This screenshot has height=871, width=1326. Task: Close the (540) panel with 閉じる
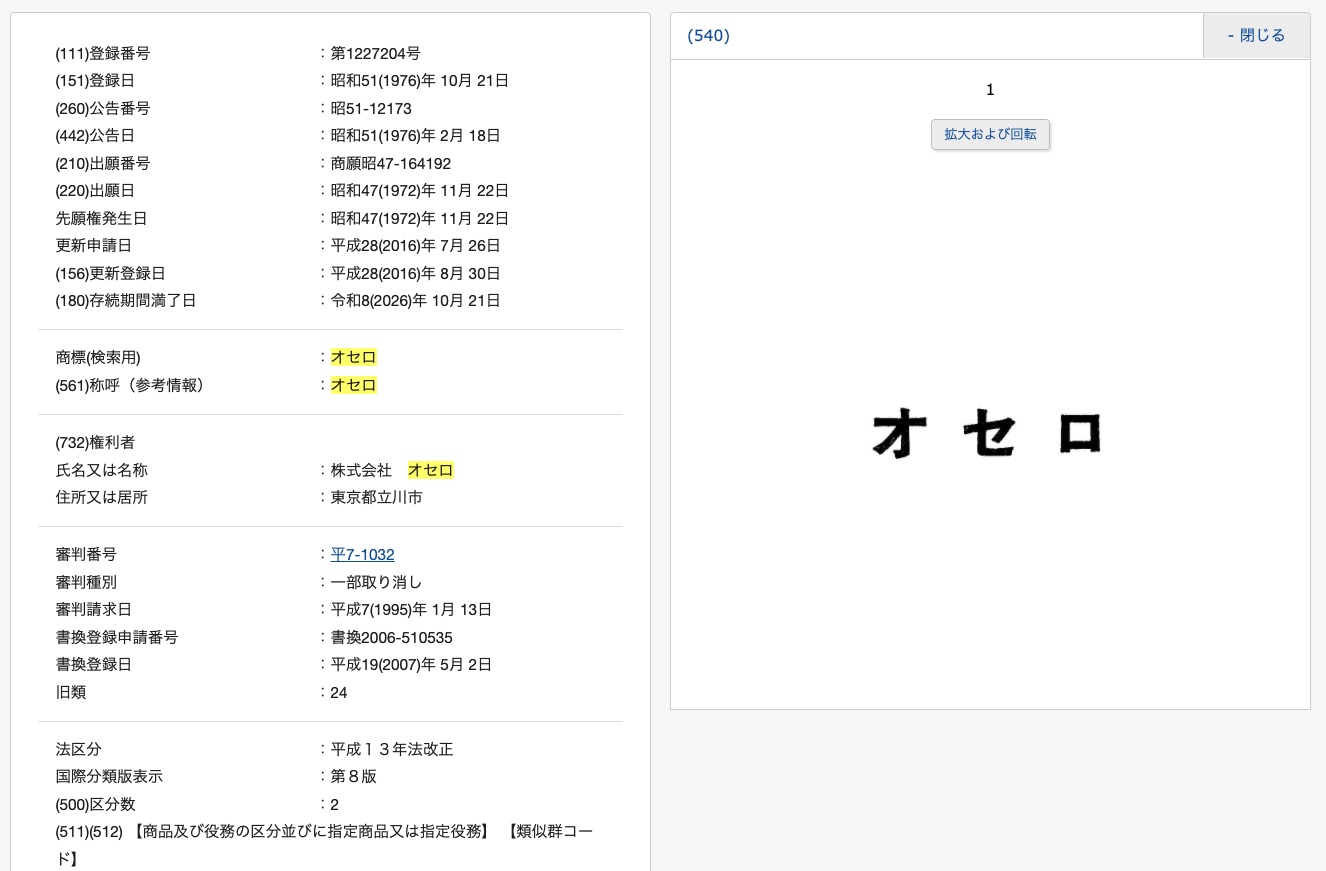(1256, 35)
